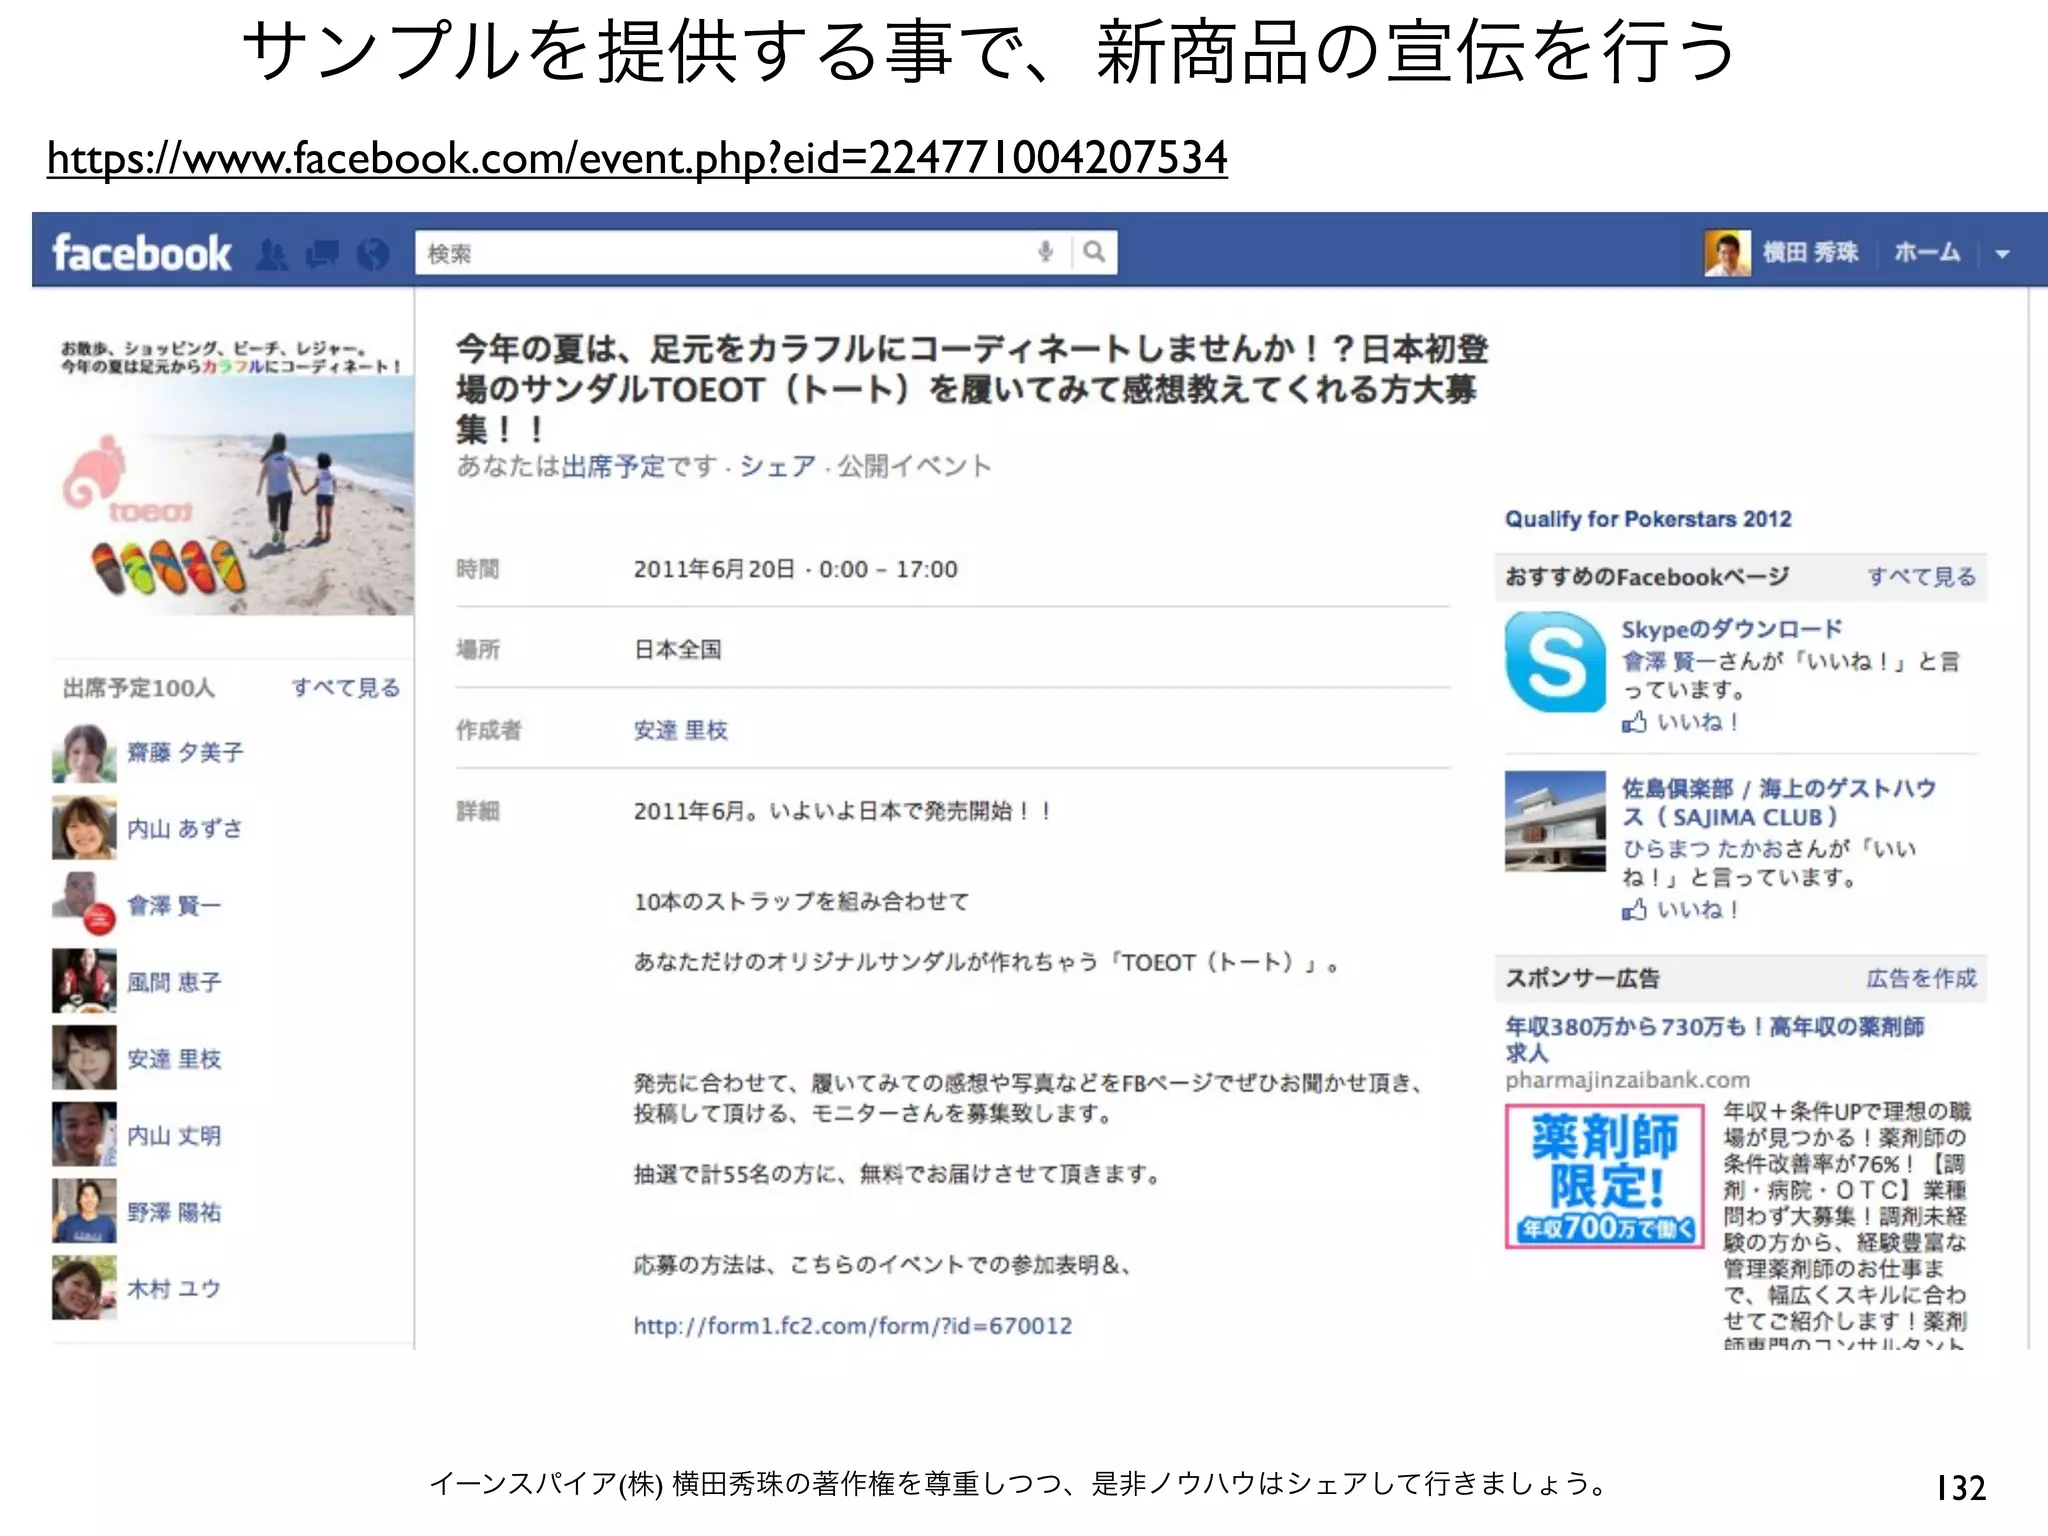Open the messages icon

tap(323, 255)
